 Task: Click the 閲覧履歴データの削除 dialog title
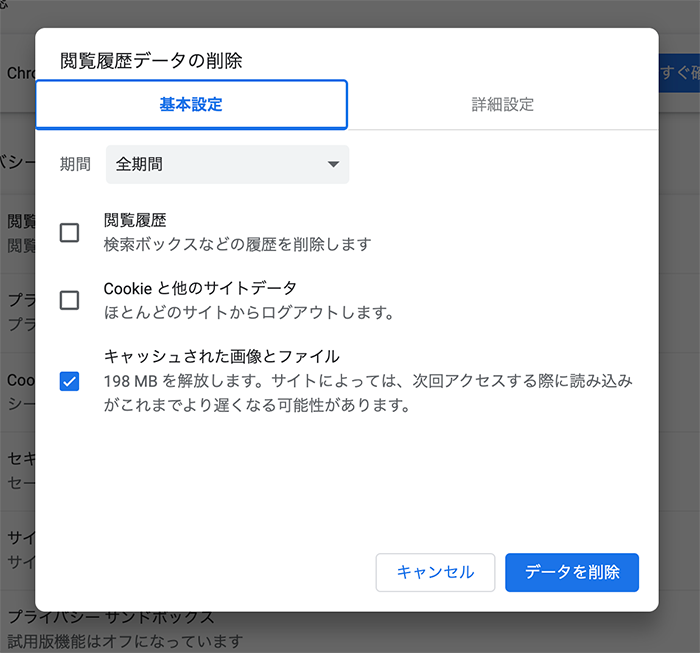pos(151,61)
